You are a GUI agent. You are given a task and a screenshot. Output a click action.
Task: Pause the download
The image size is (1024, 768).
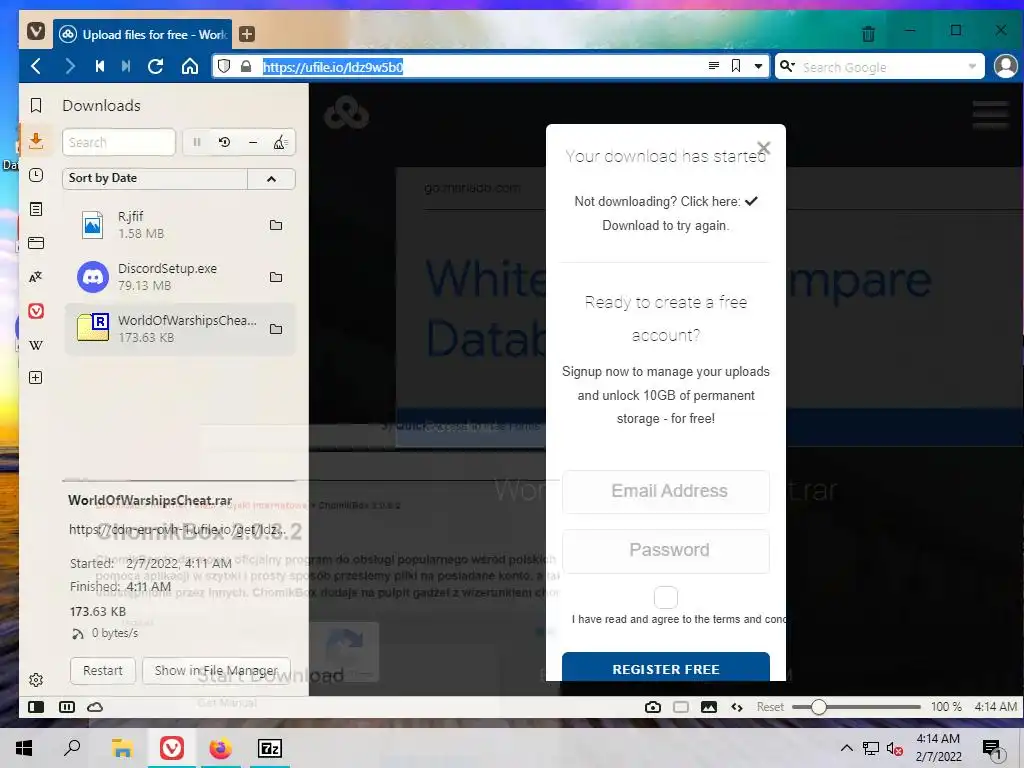pos(197,142)
